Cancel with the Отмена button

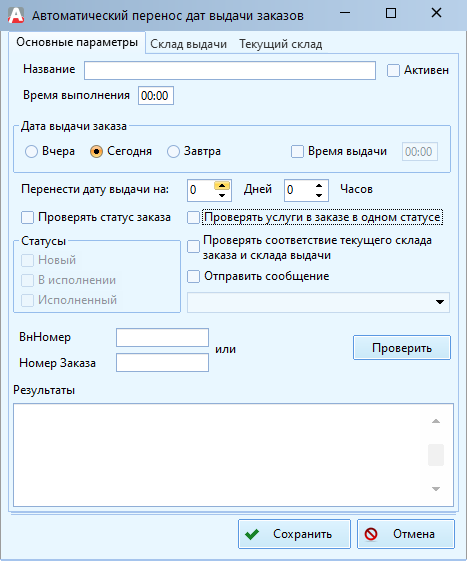(x=406, y=534)
